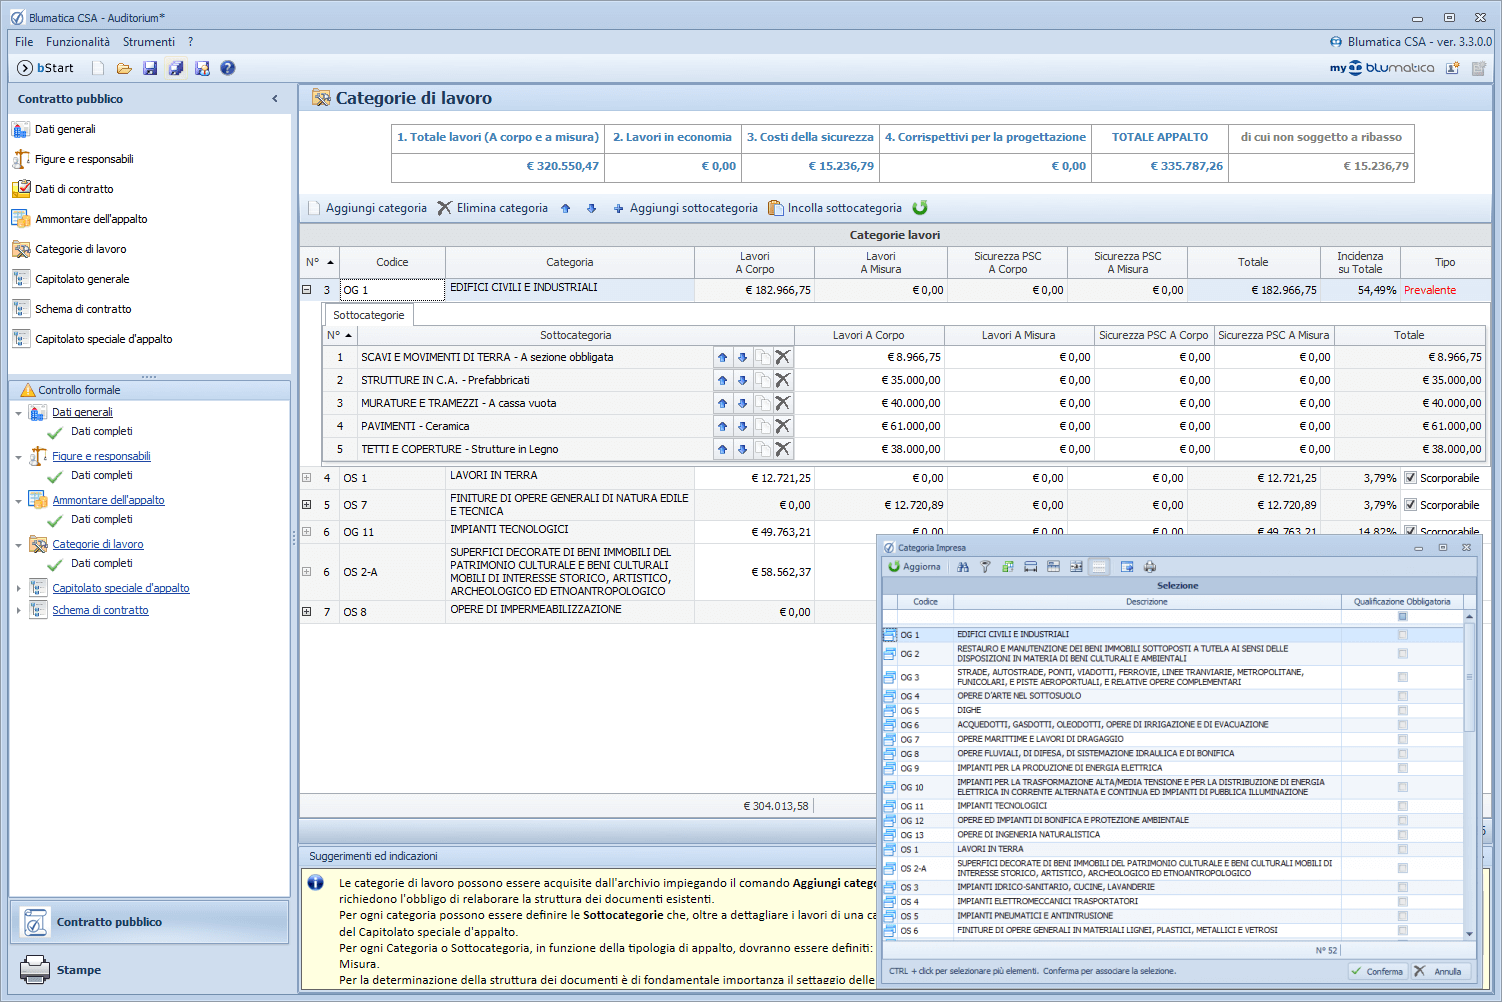Expand the OS 7 category row
This screenshot has height=1002, width=1502.
[307, 505]
